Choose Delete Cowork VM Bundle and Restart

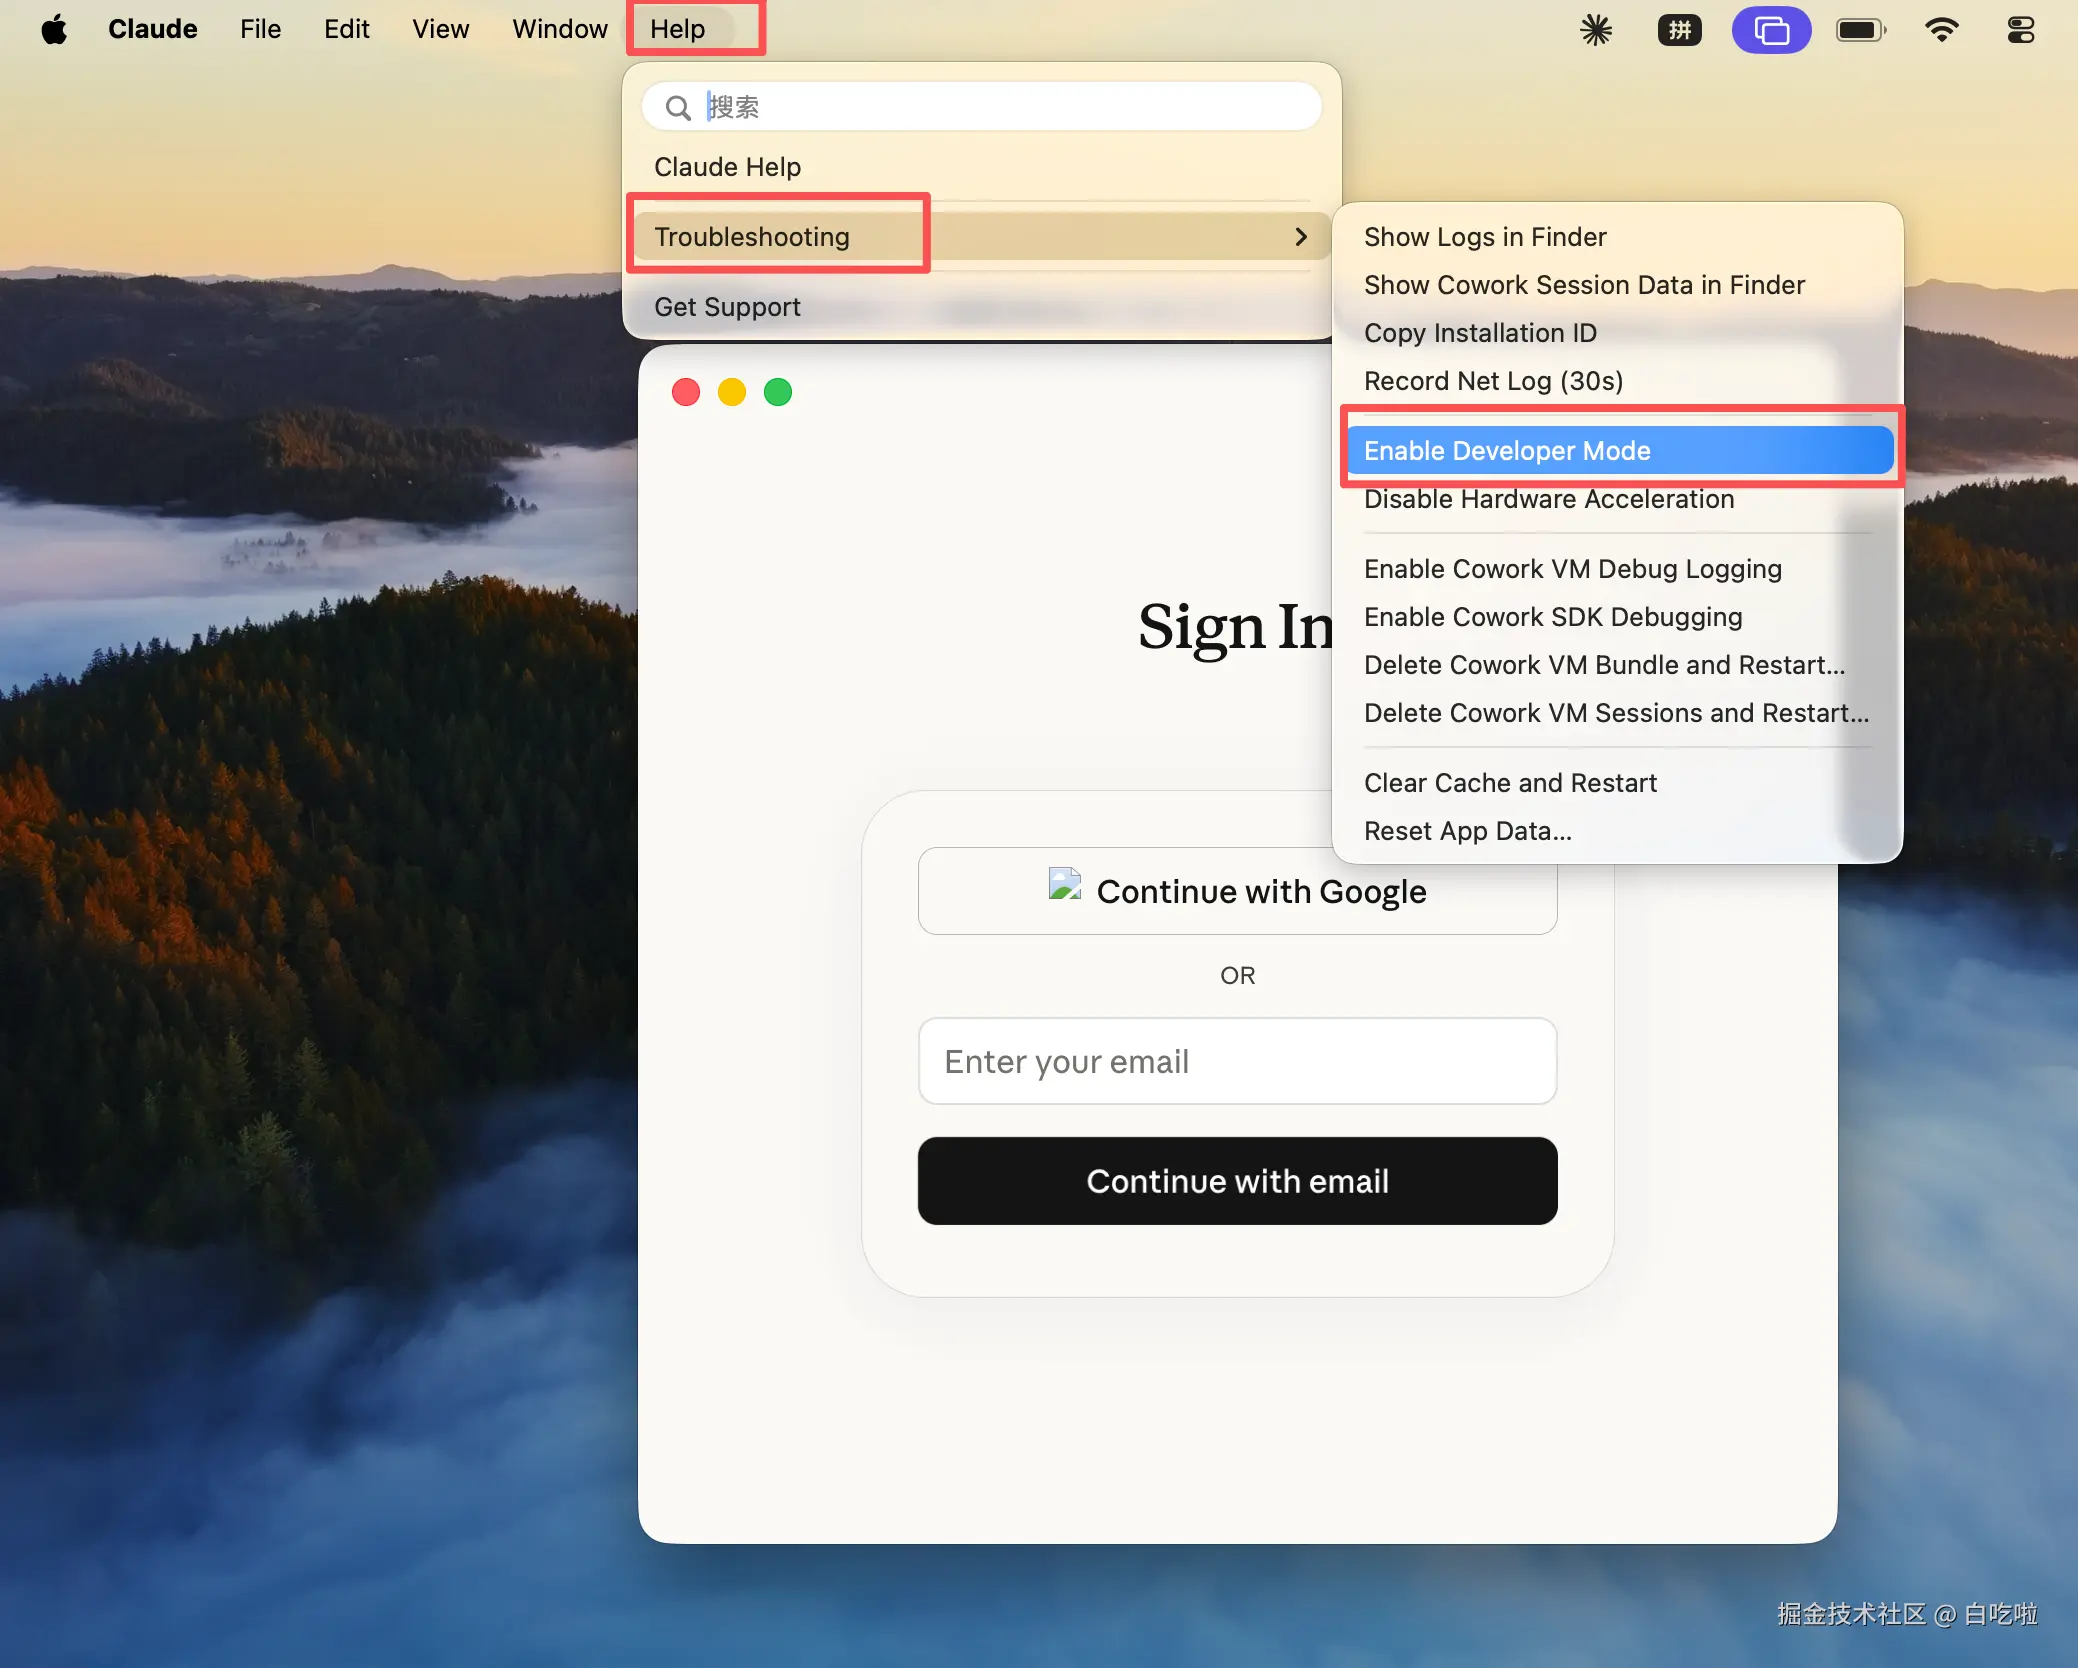[x=1618, y=665]
